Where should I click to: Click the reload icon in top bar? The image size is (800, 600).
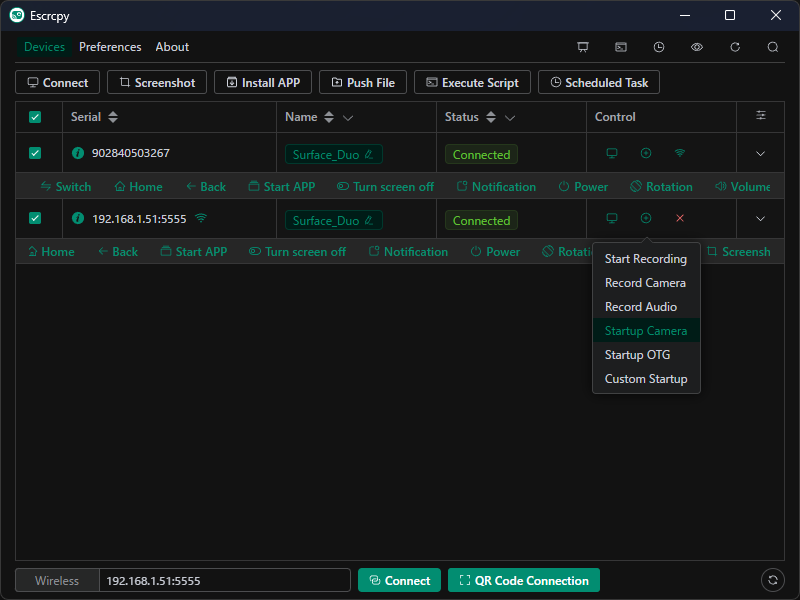pyautogui.click(x=735, y=47)
